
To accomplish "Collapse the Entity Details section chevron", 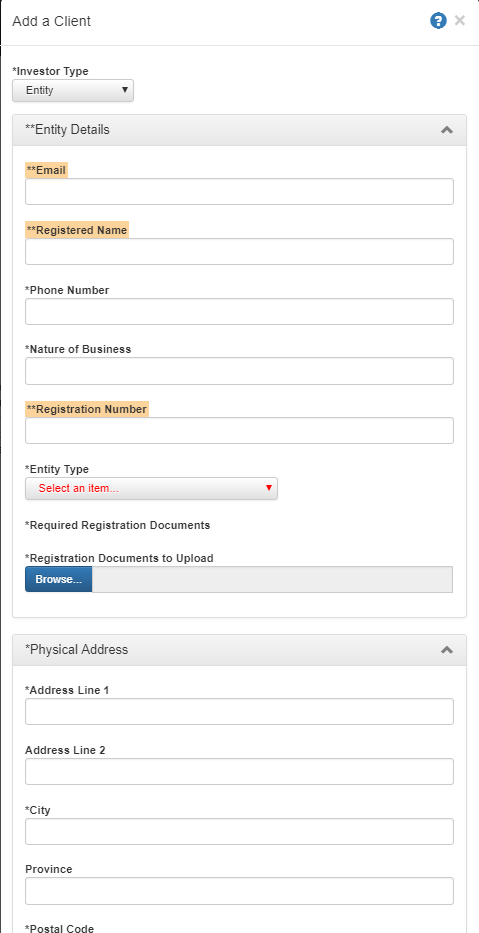I will point(447,130).
